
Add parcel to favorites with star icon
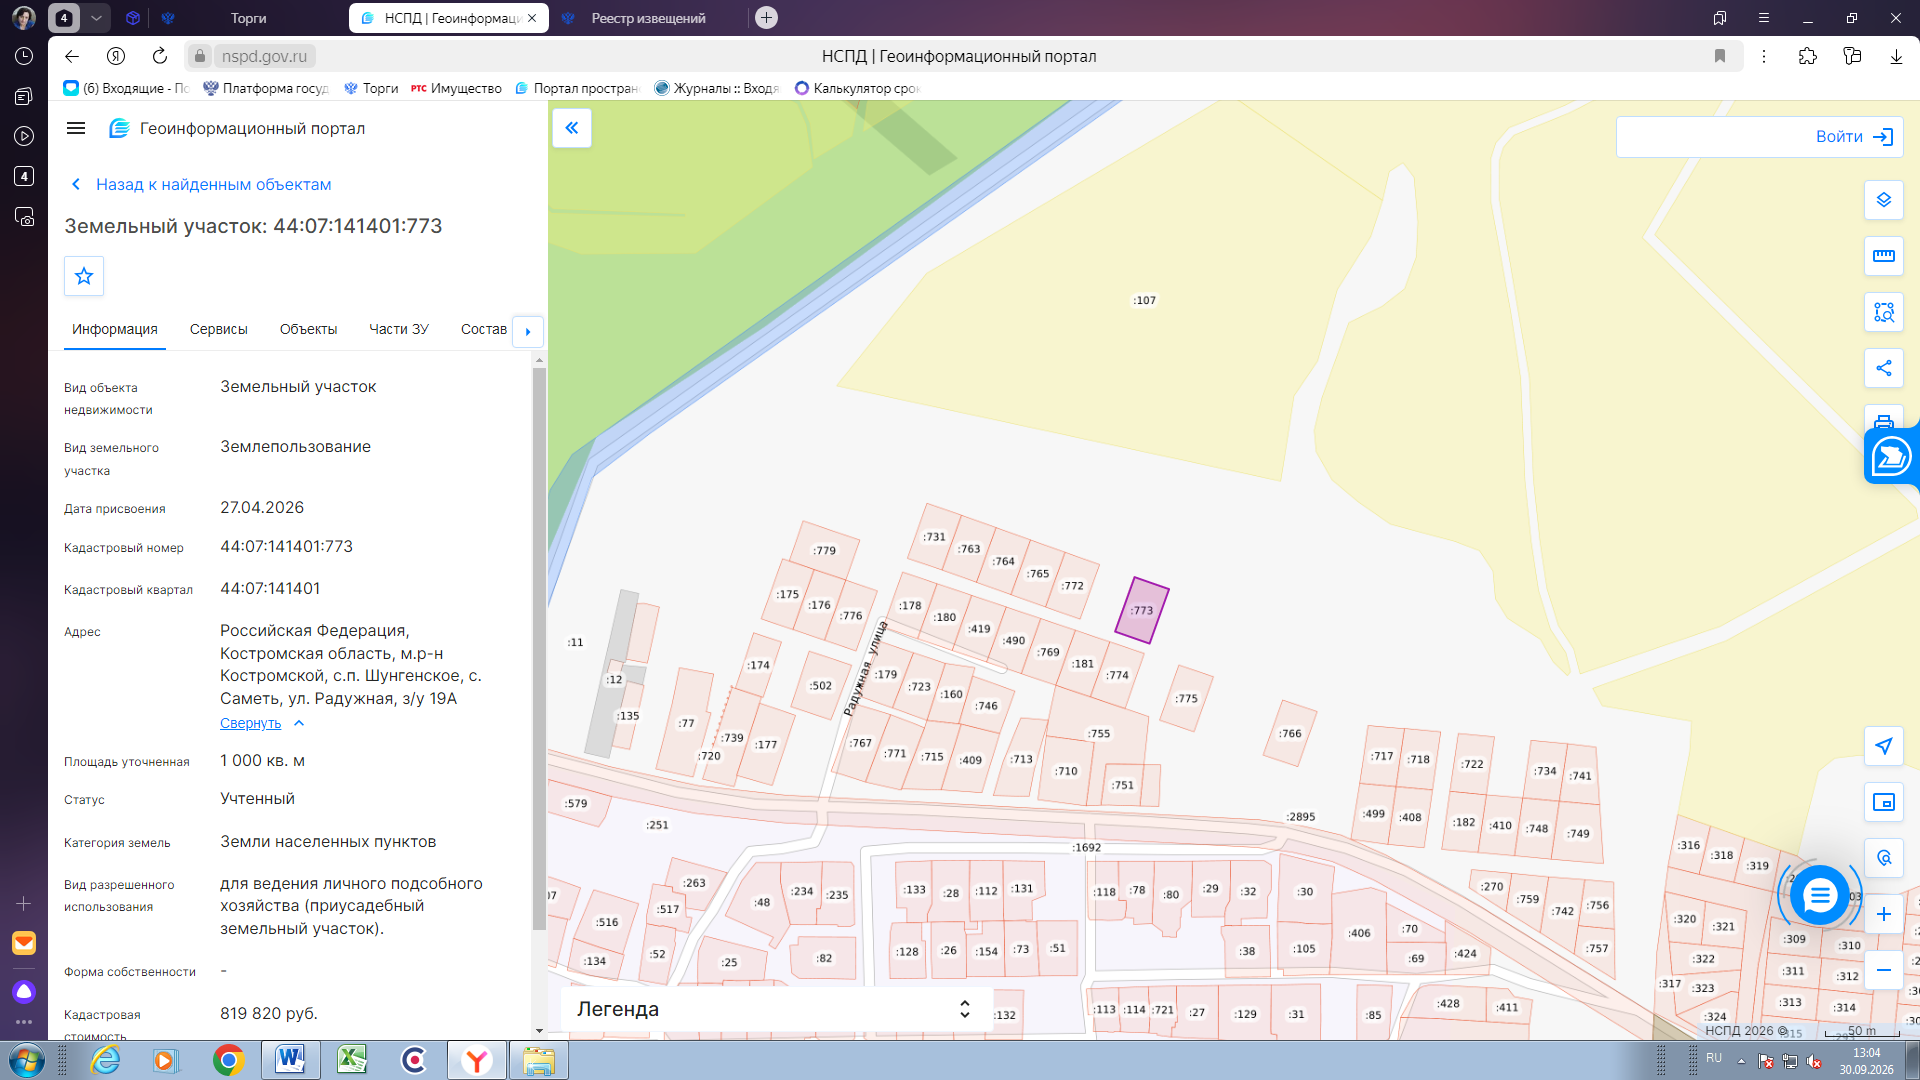pos(84,276)
